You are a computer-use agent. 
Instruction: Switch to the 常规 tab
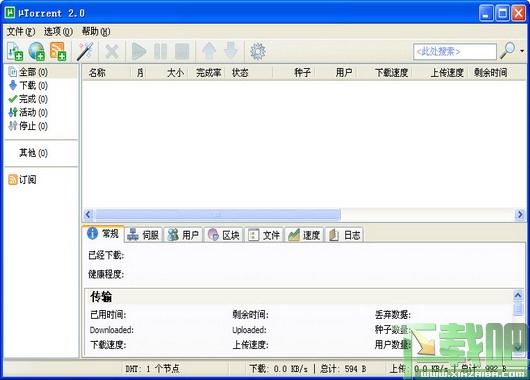(103, 234)
